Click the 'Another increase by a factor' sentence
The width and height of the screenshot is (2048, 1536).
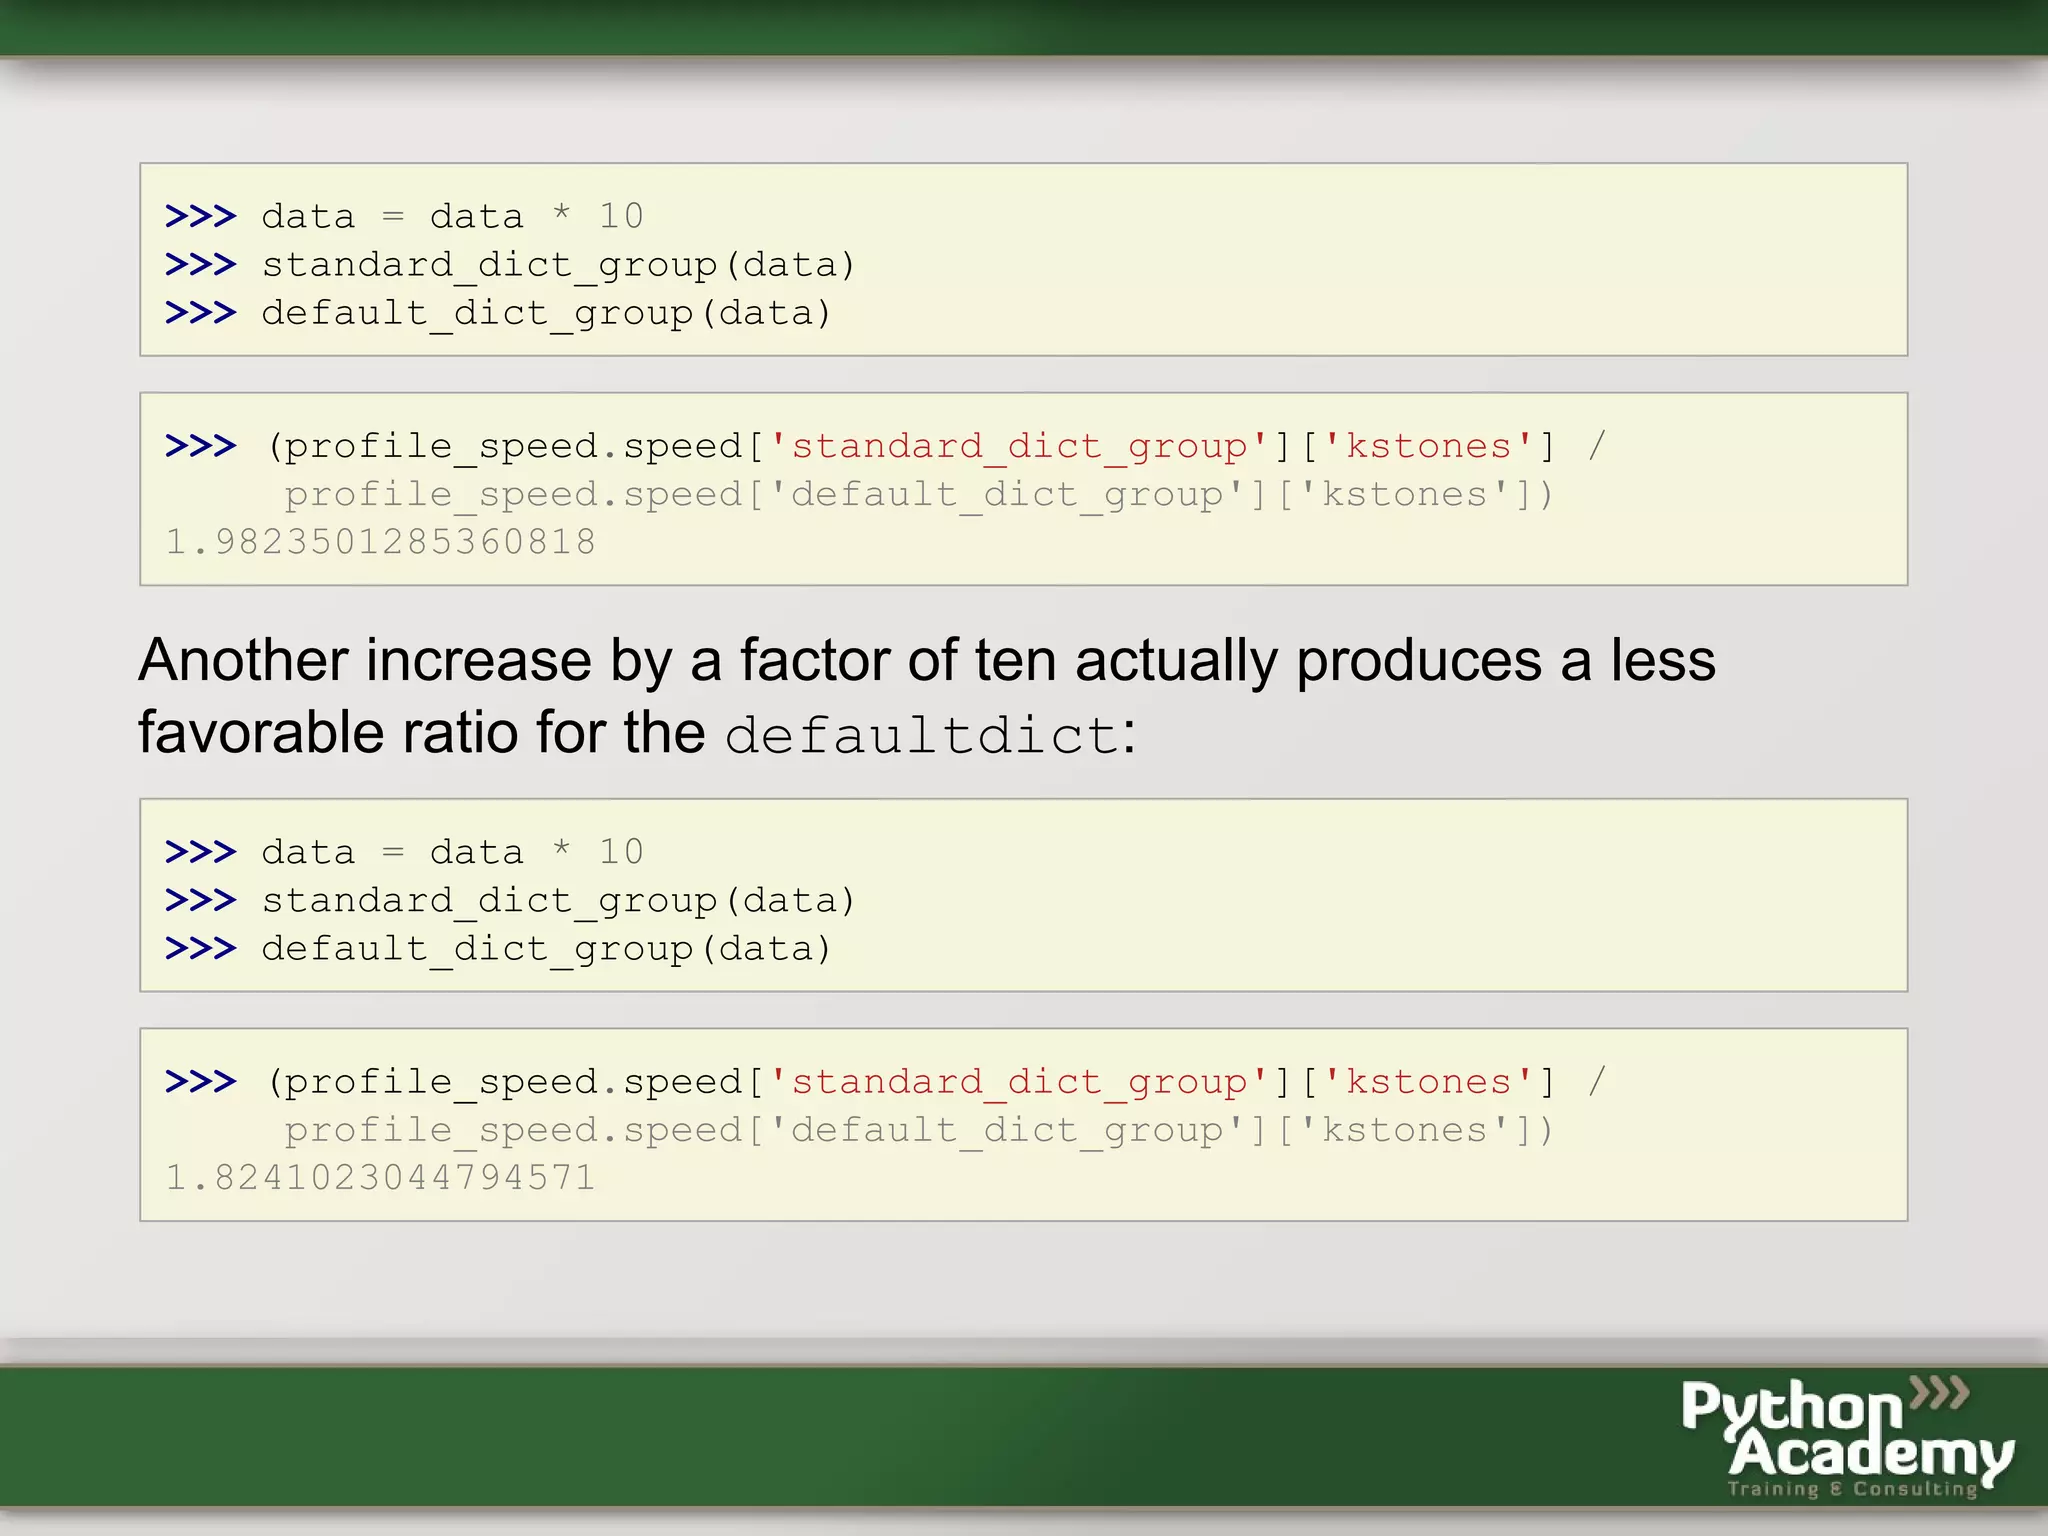click(x=927, y=697)
